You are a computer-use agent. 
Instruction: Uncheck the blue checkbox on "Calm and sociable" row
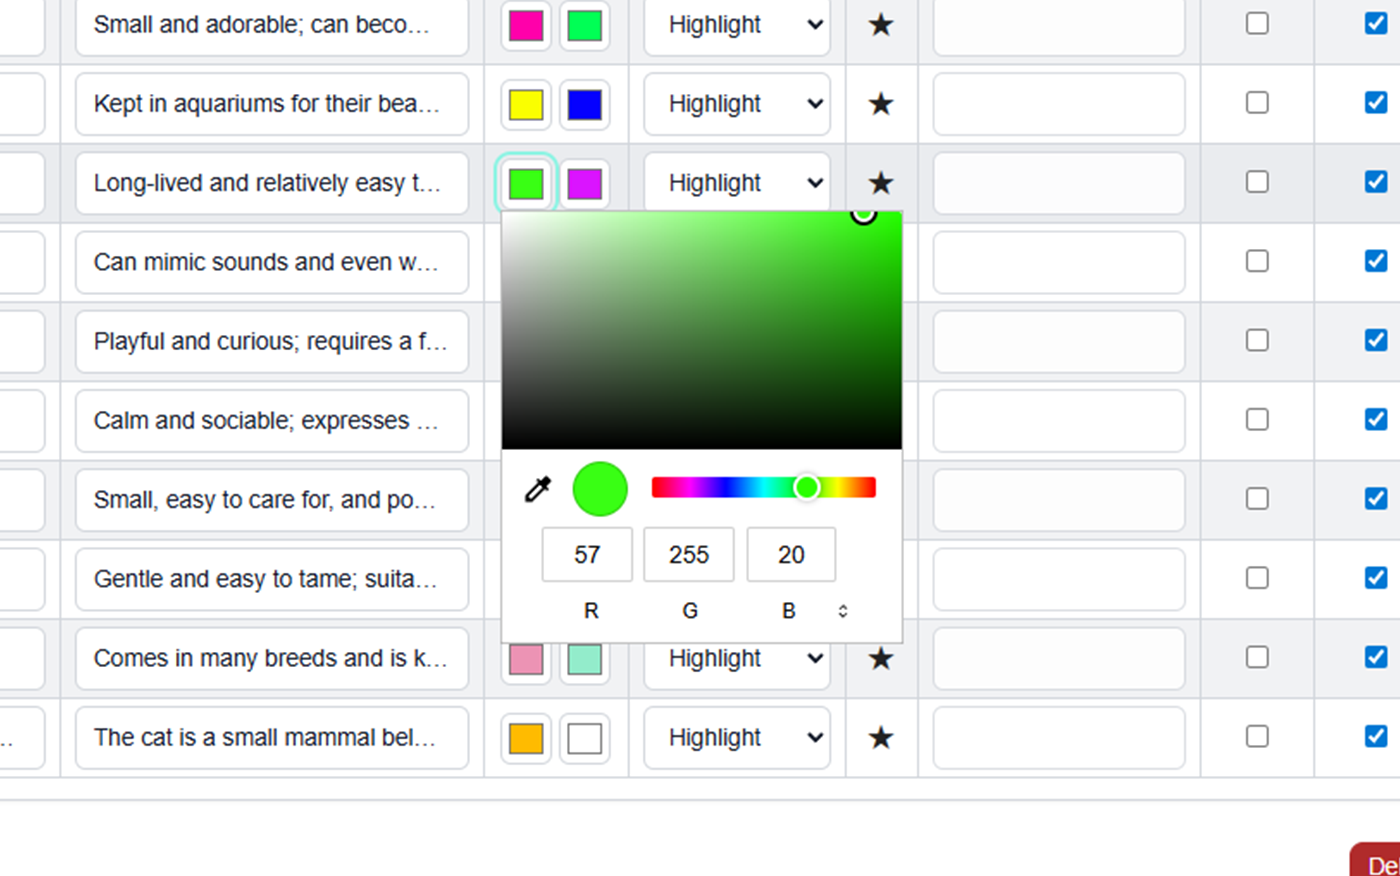(x=1377, y=419)
